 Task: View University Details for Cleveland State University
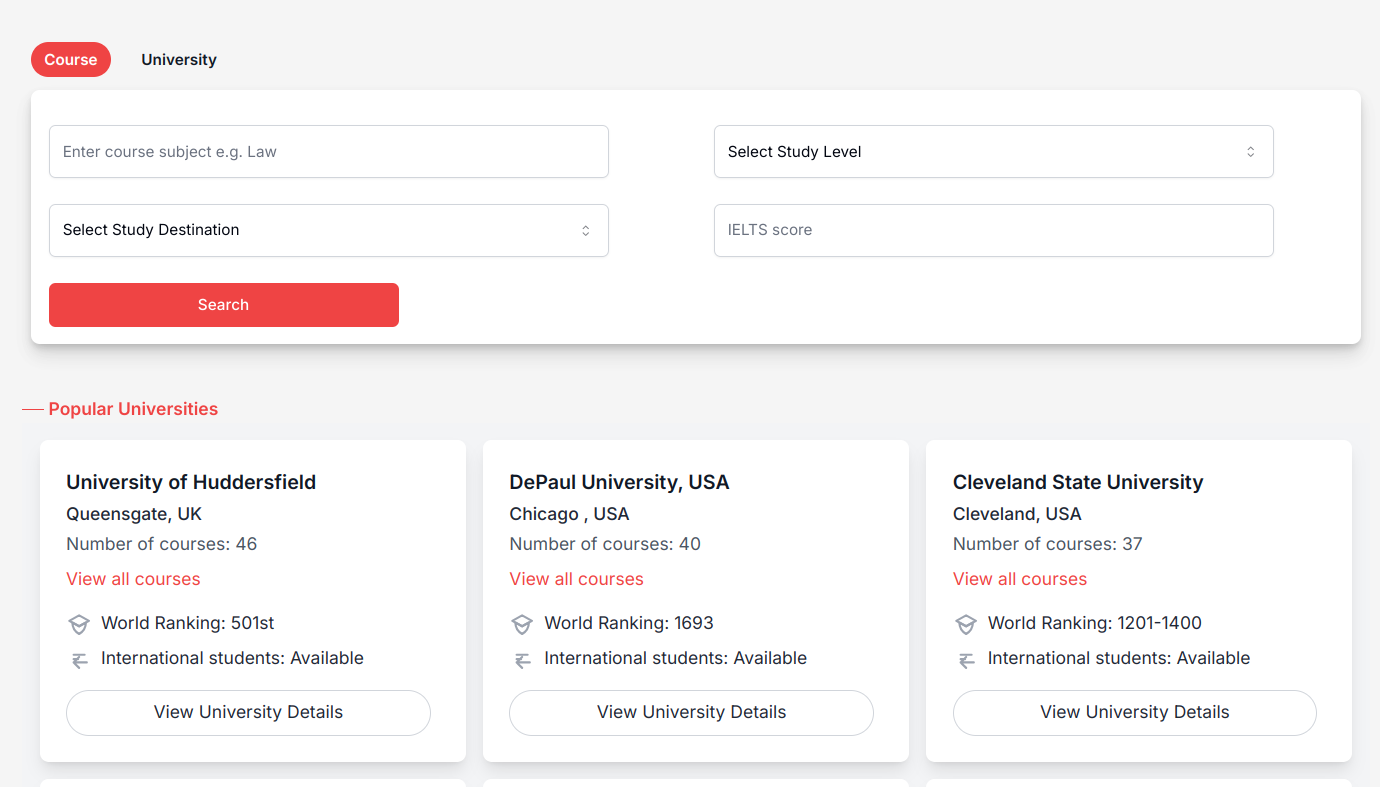(x=1134, y=712)
